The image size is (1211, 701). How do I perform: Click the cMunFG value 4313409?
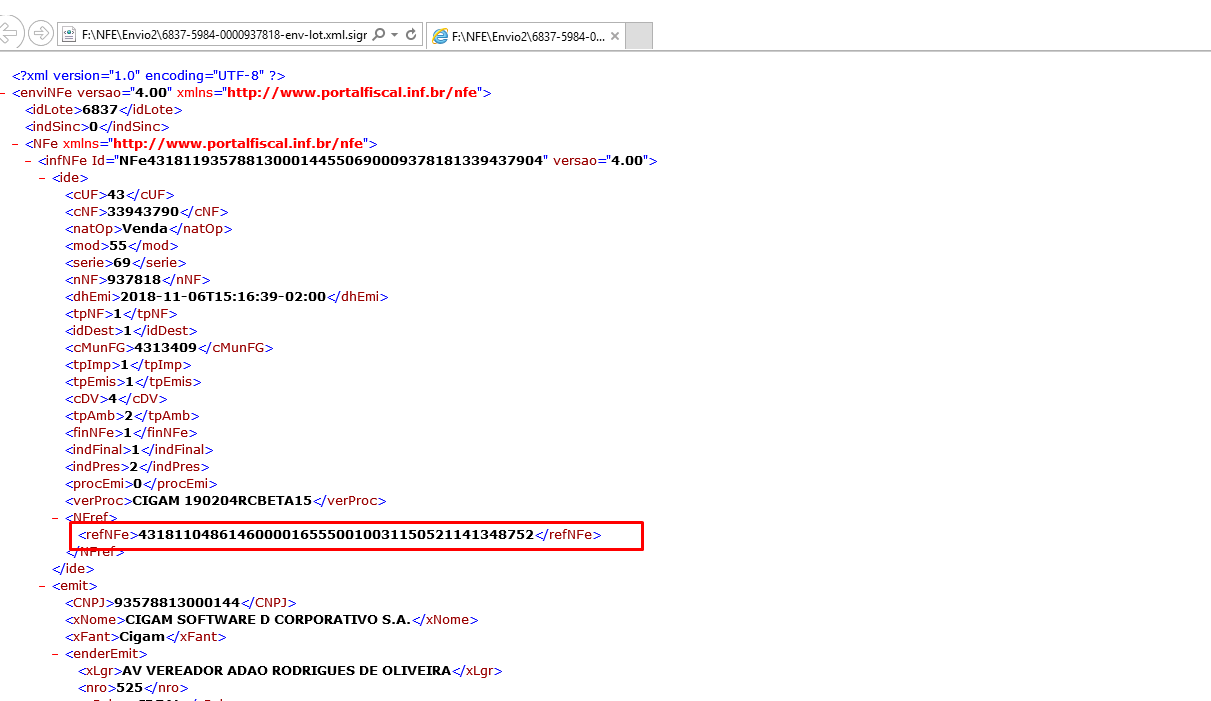click(166, 348)
